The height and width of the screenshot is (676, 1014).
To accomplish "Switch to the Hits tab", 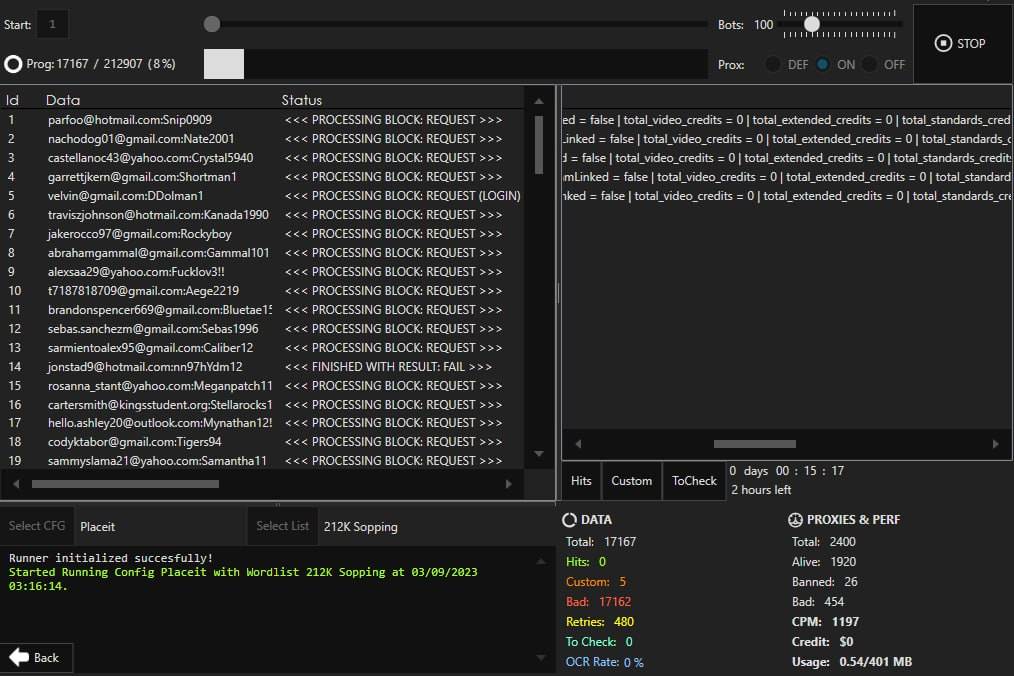I will coord(581,481).
